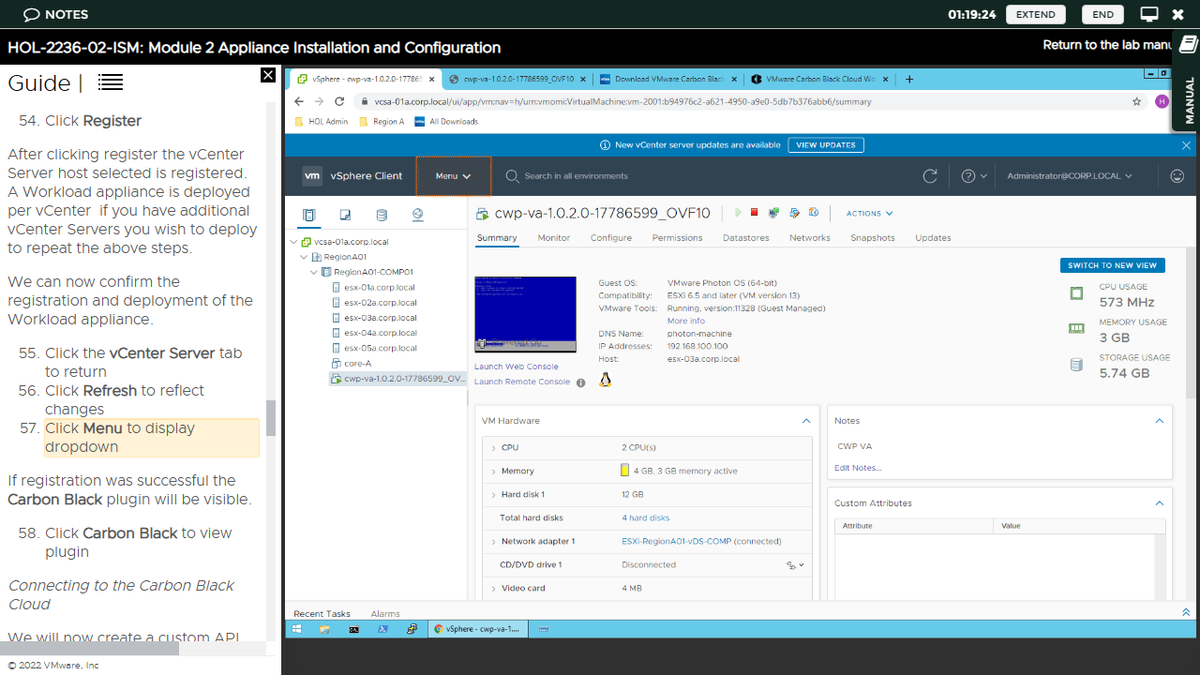Click the Launch Web Console link
This screenshot has width=1200, height=675.
[516, 367]
